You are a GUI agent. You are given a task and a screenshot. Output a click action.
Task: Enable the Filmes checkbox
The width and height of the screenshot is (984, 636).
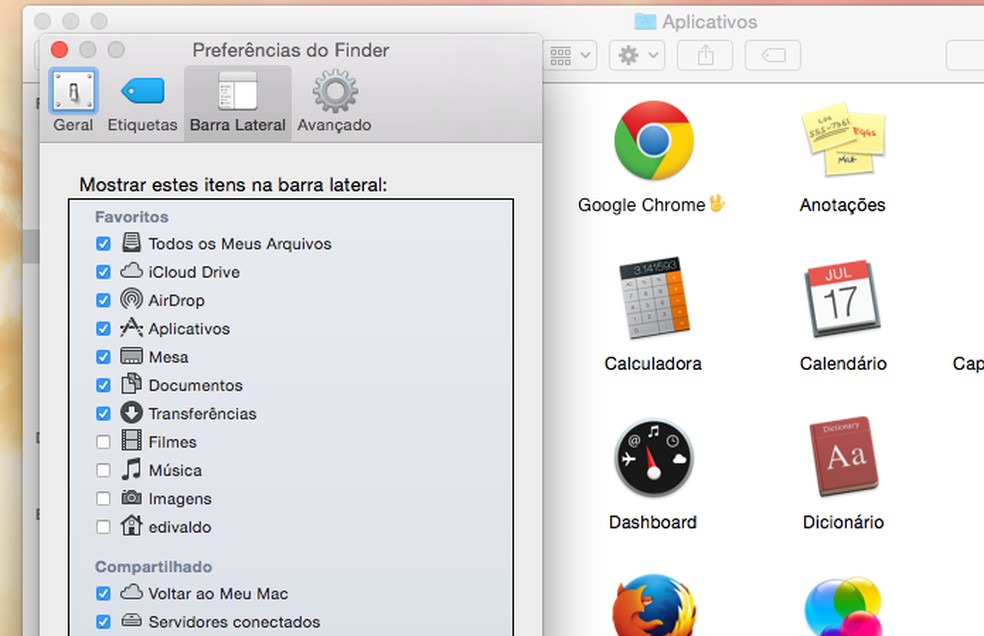tap(104, 442)
